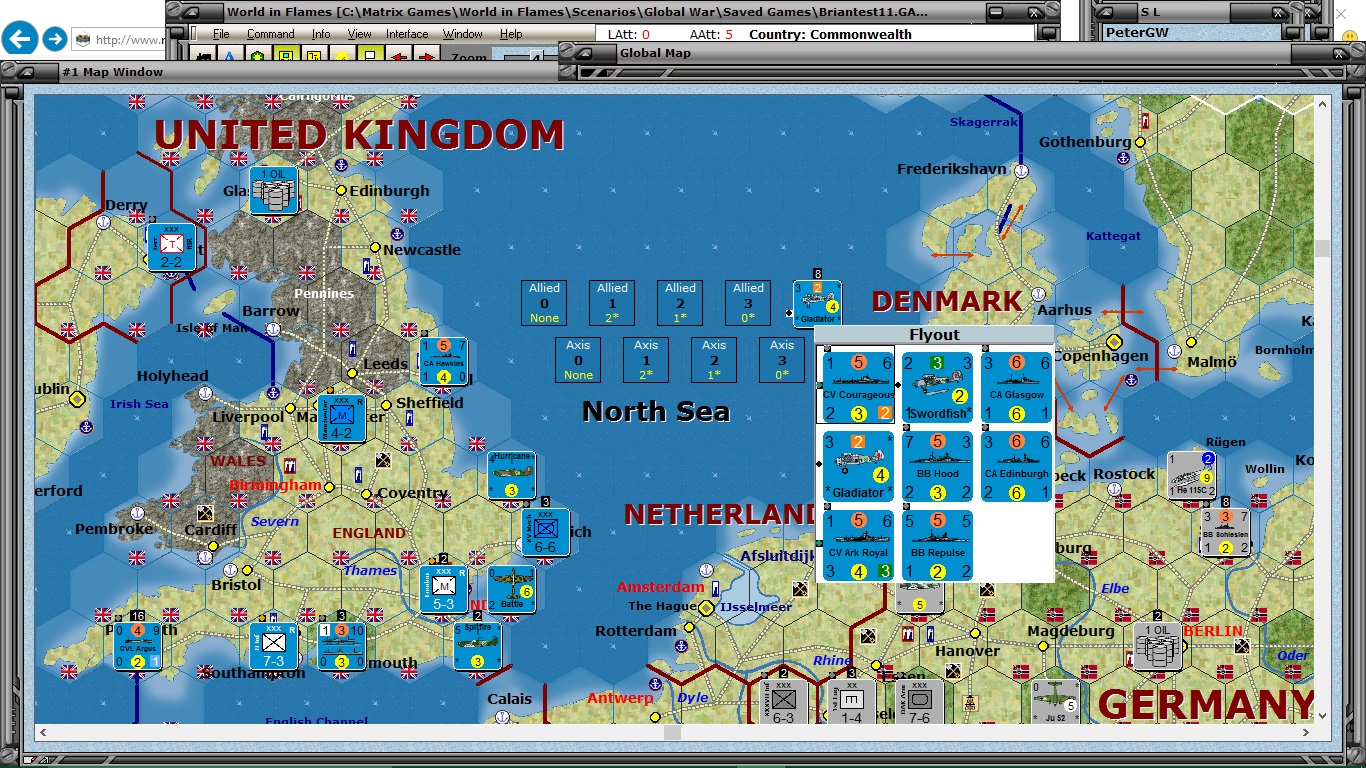Open the Interface menu
Viewport: 1366px width, 768px height.
tap(407, 34)
